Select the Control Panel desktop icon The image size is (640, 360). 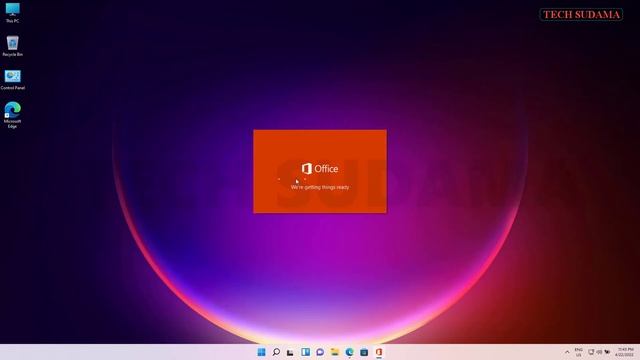pos(12,80)
